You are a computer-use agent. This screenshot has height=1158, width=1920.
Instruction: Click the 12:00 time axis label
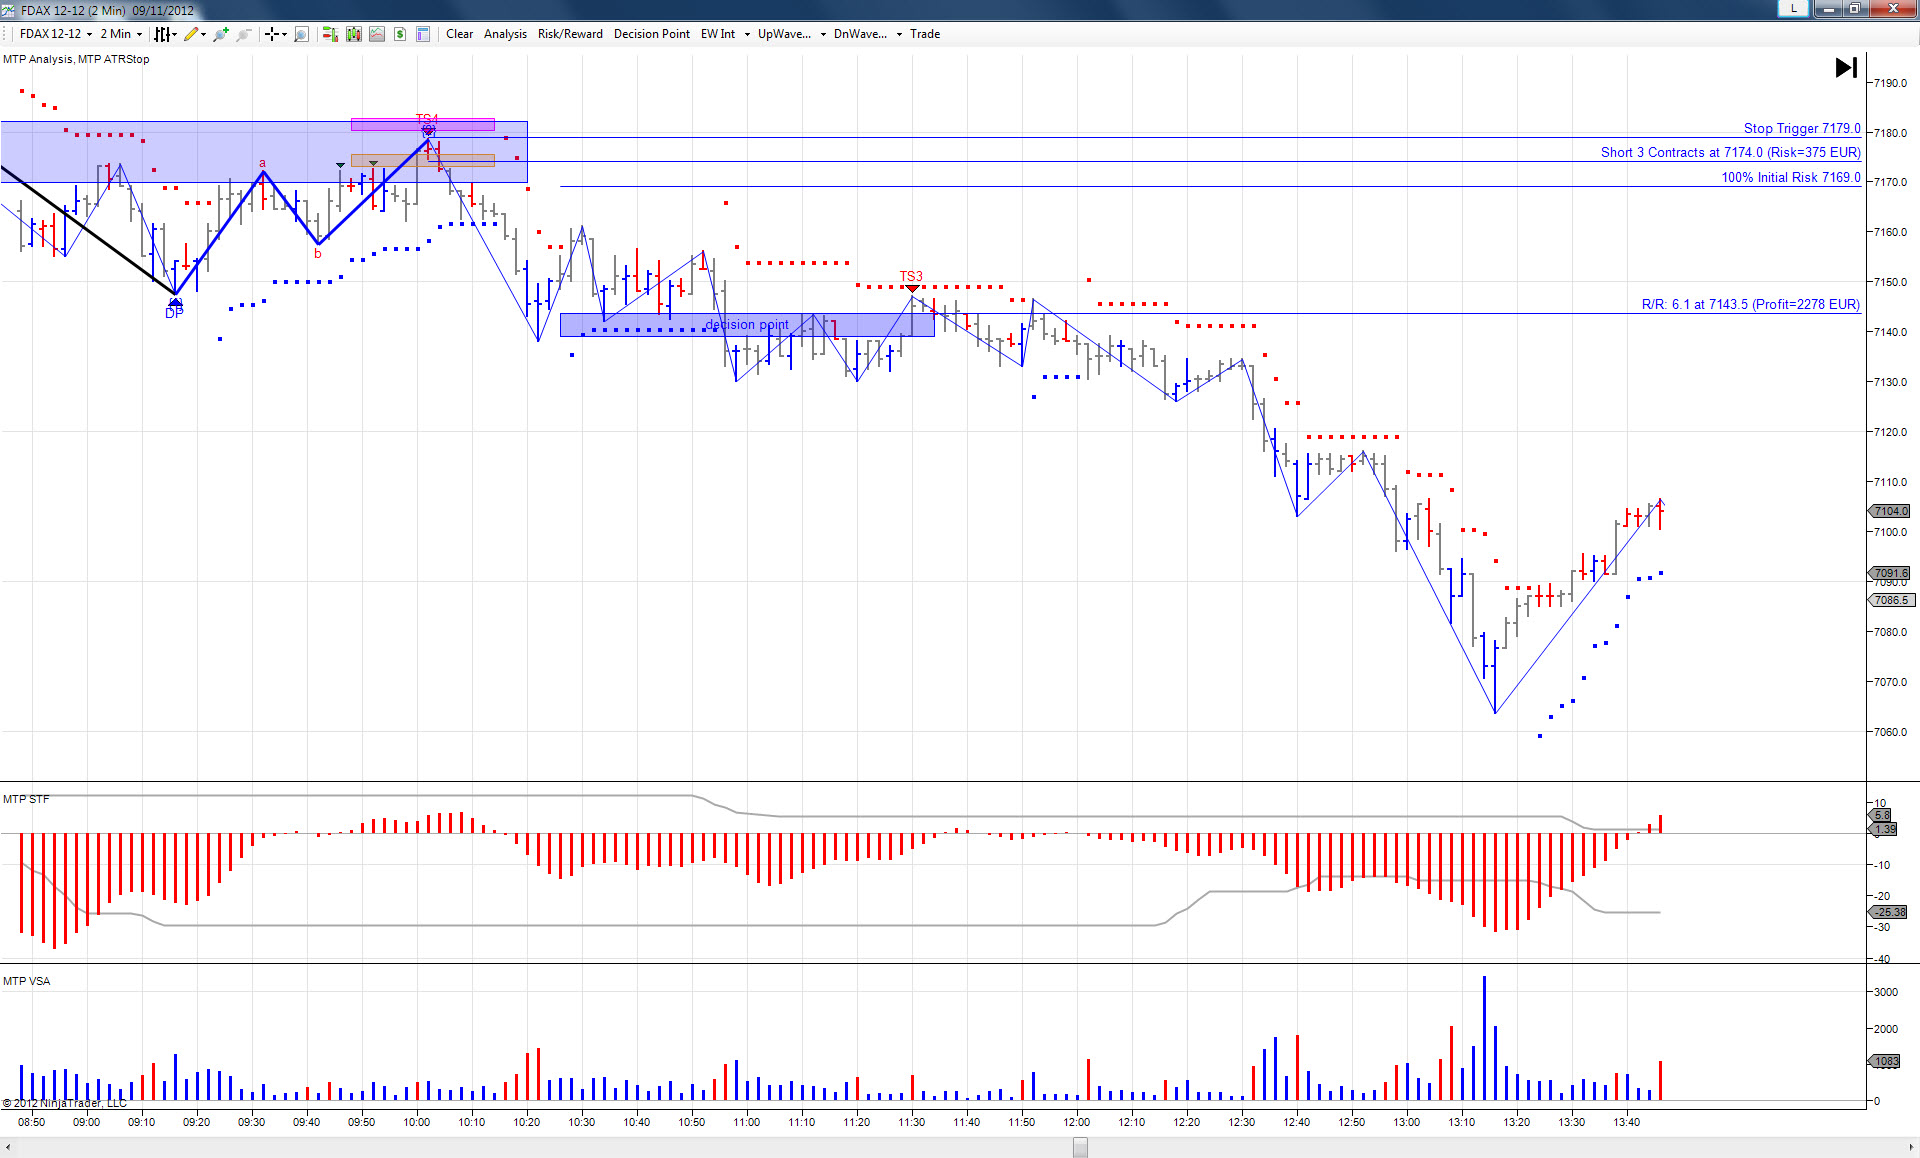tap(1077, 1122)
